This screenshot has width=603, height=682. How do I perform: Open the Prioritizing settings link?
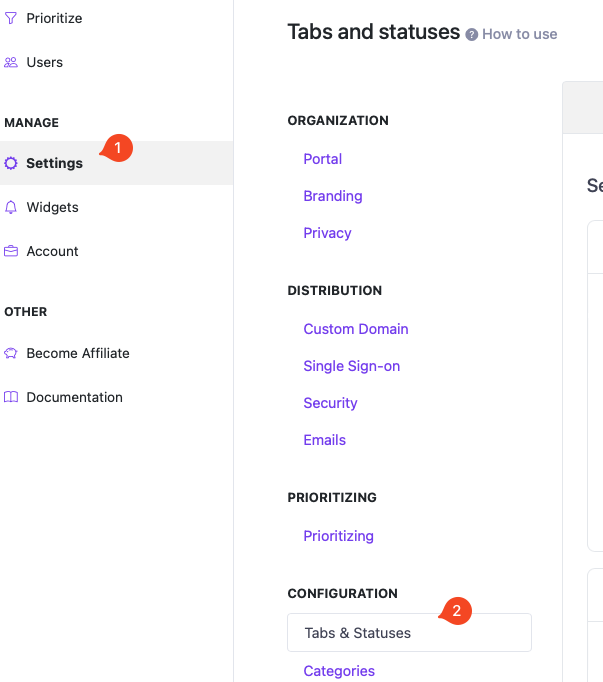[x=338, y=536]
